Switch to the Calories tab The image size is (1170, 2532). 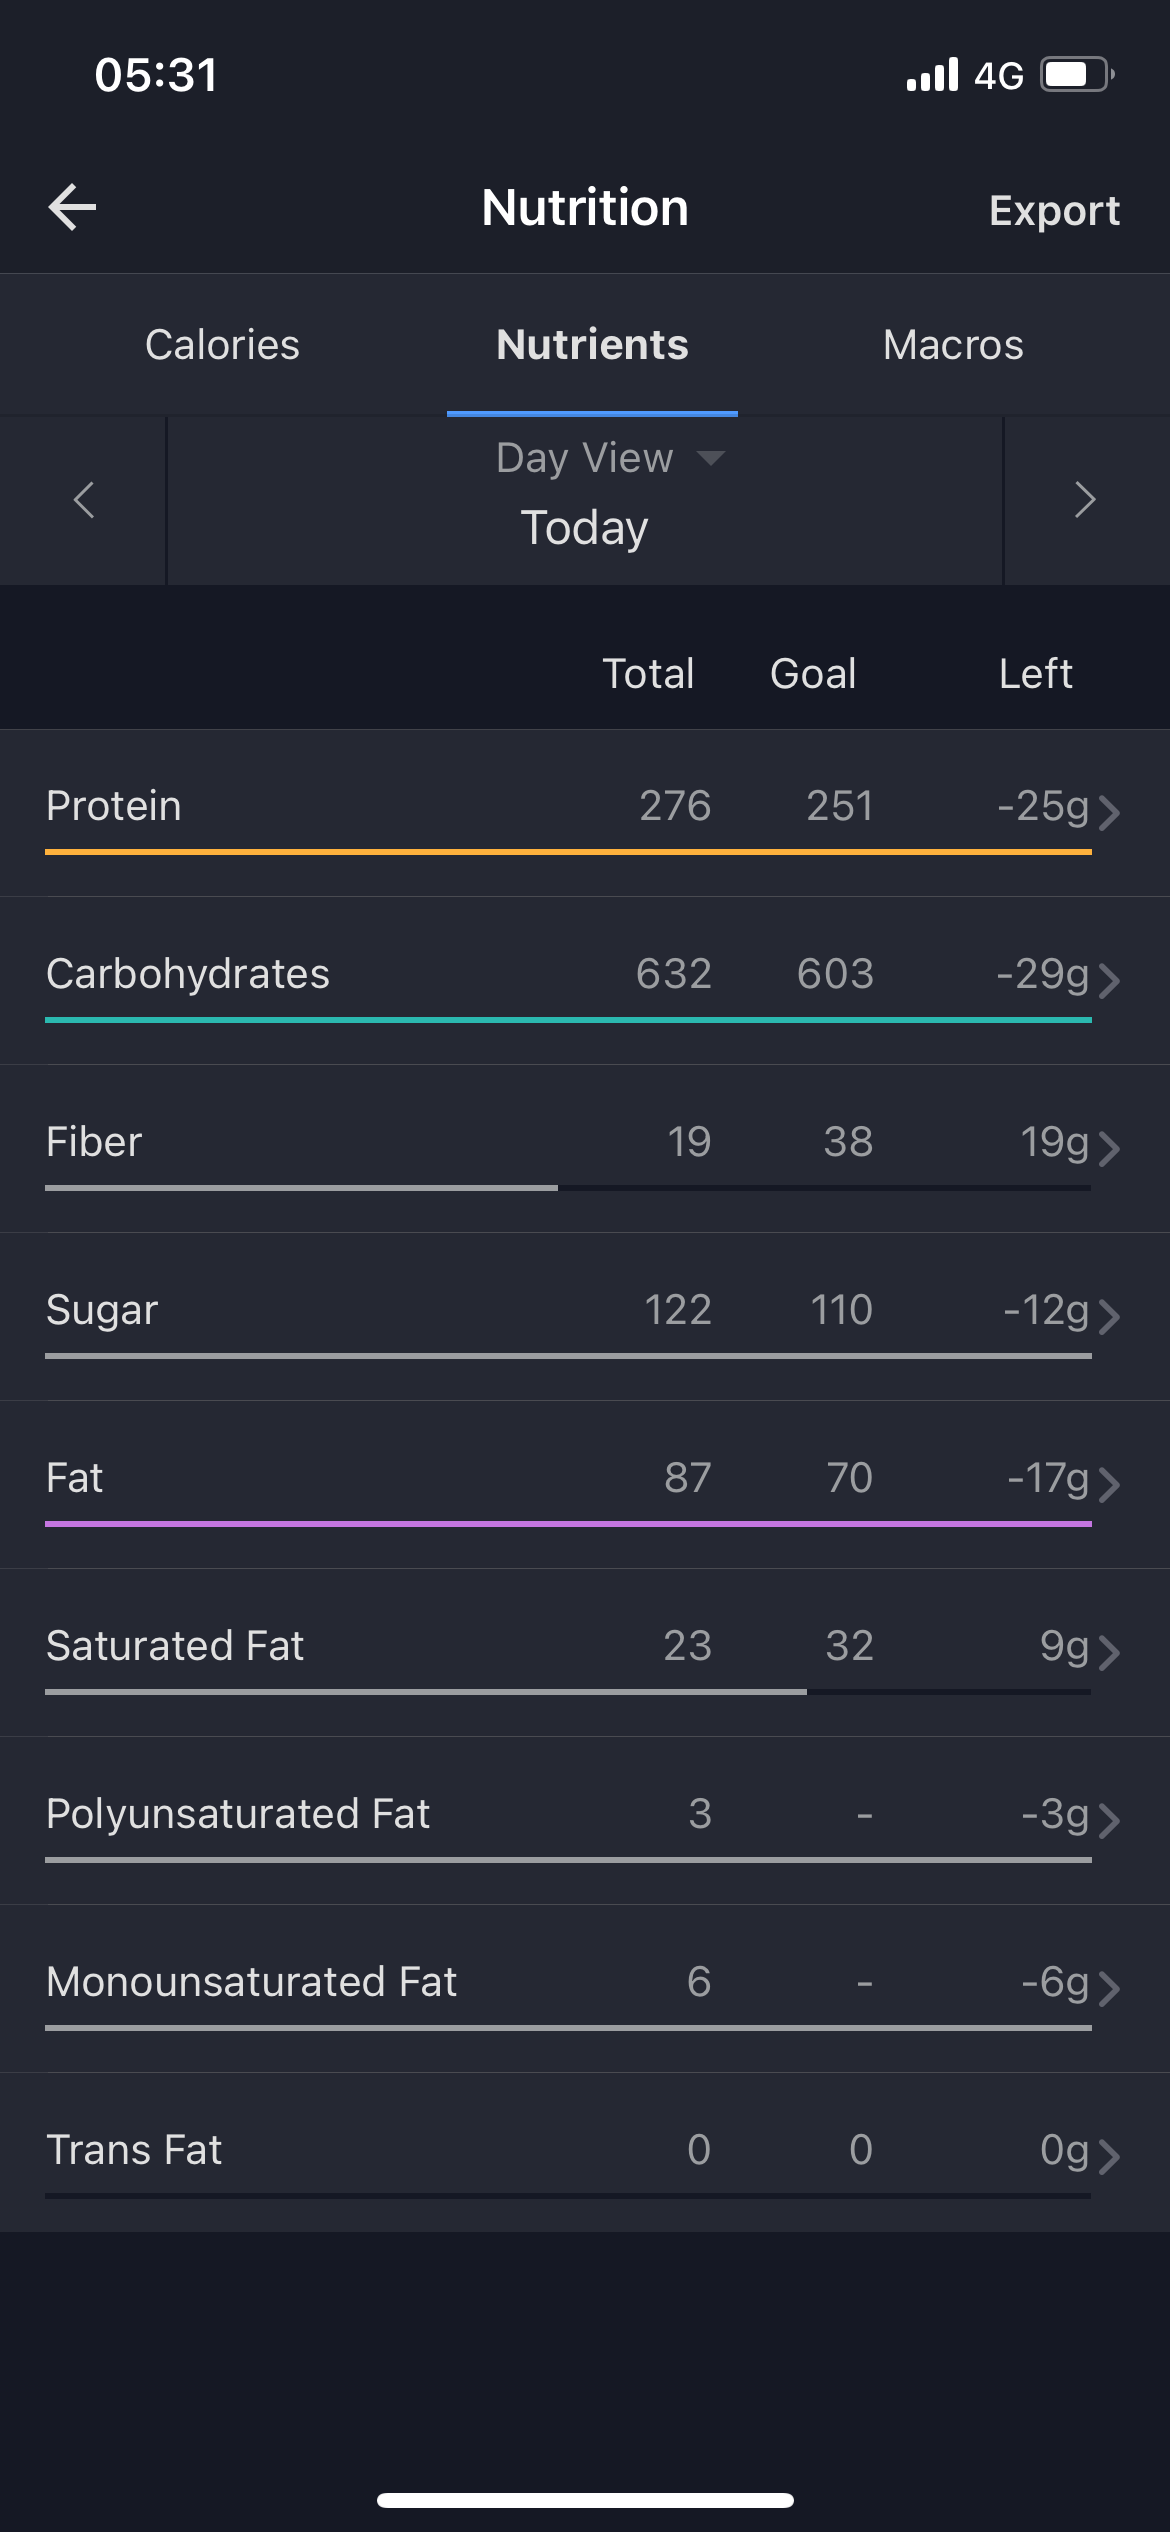click(x=222, y=345)
